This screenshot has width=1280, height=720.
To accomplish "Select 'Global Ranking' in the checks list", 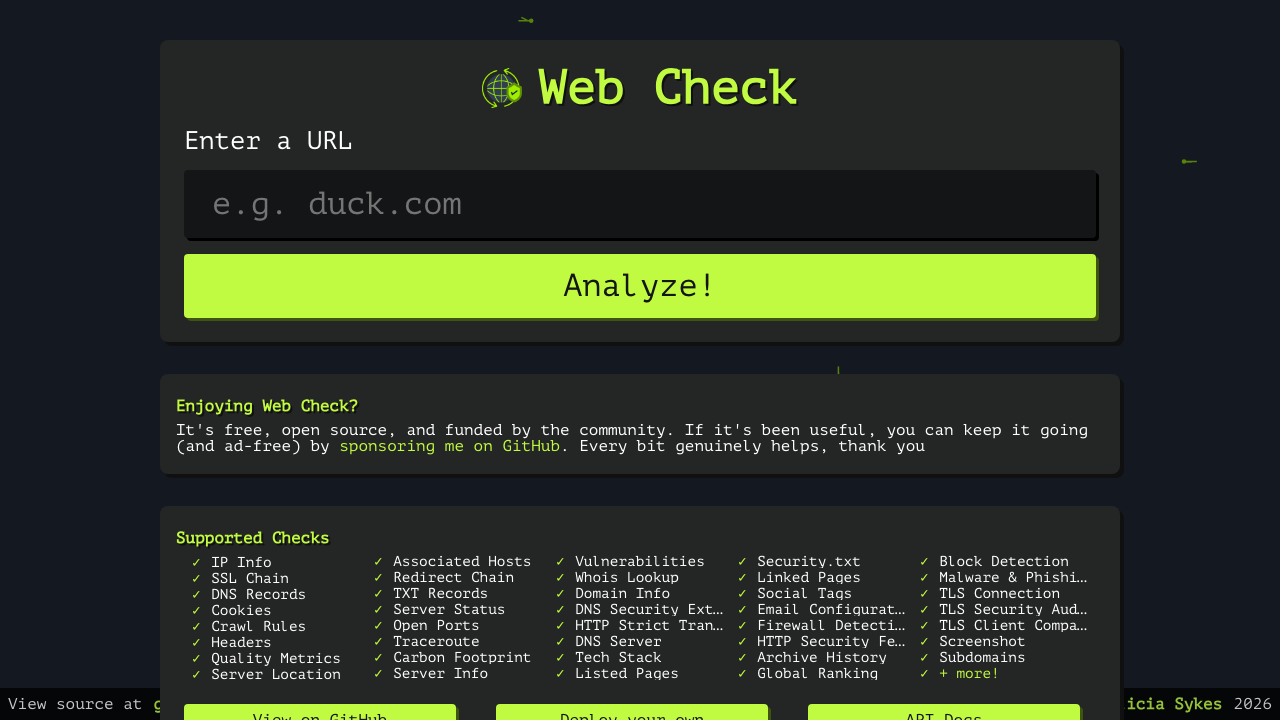I will [818, 673].
